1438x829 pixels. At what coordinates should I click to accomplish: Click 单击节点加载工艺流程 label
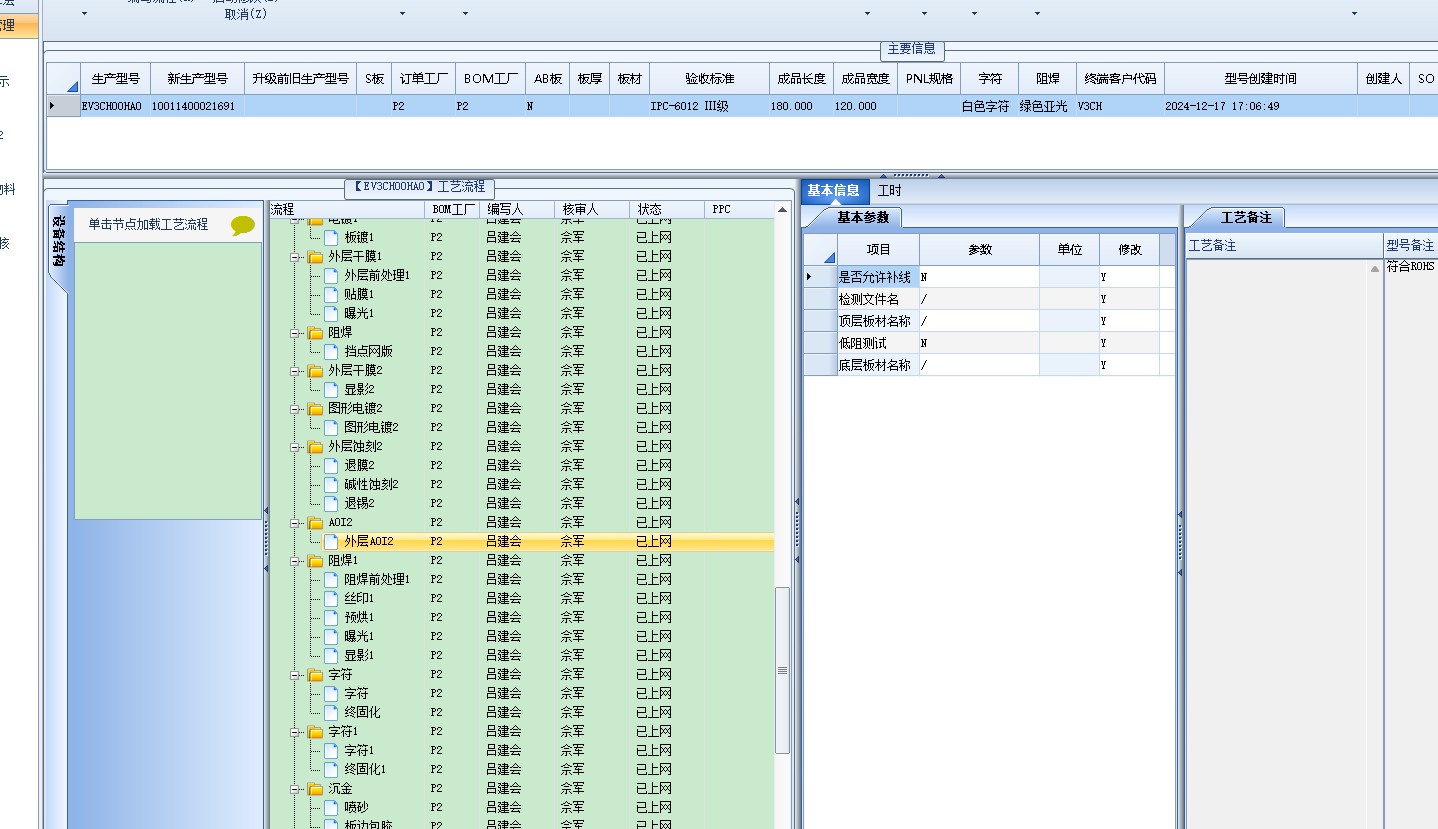pos(148,225)
